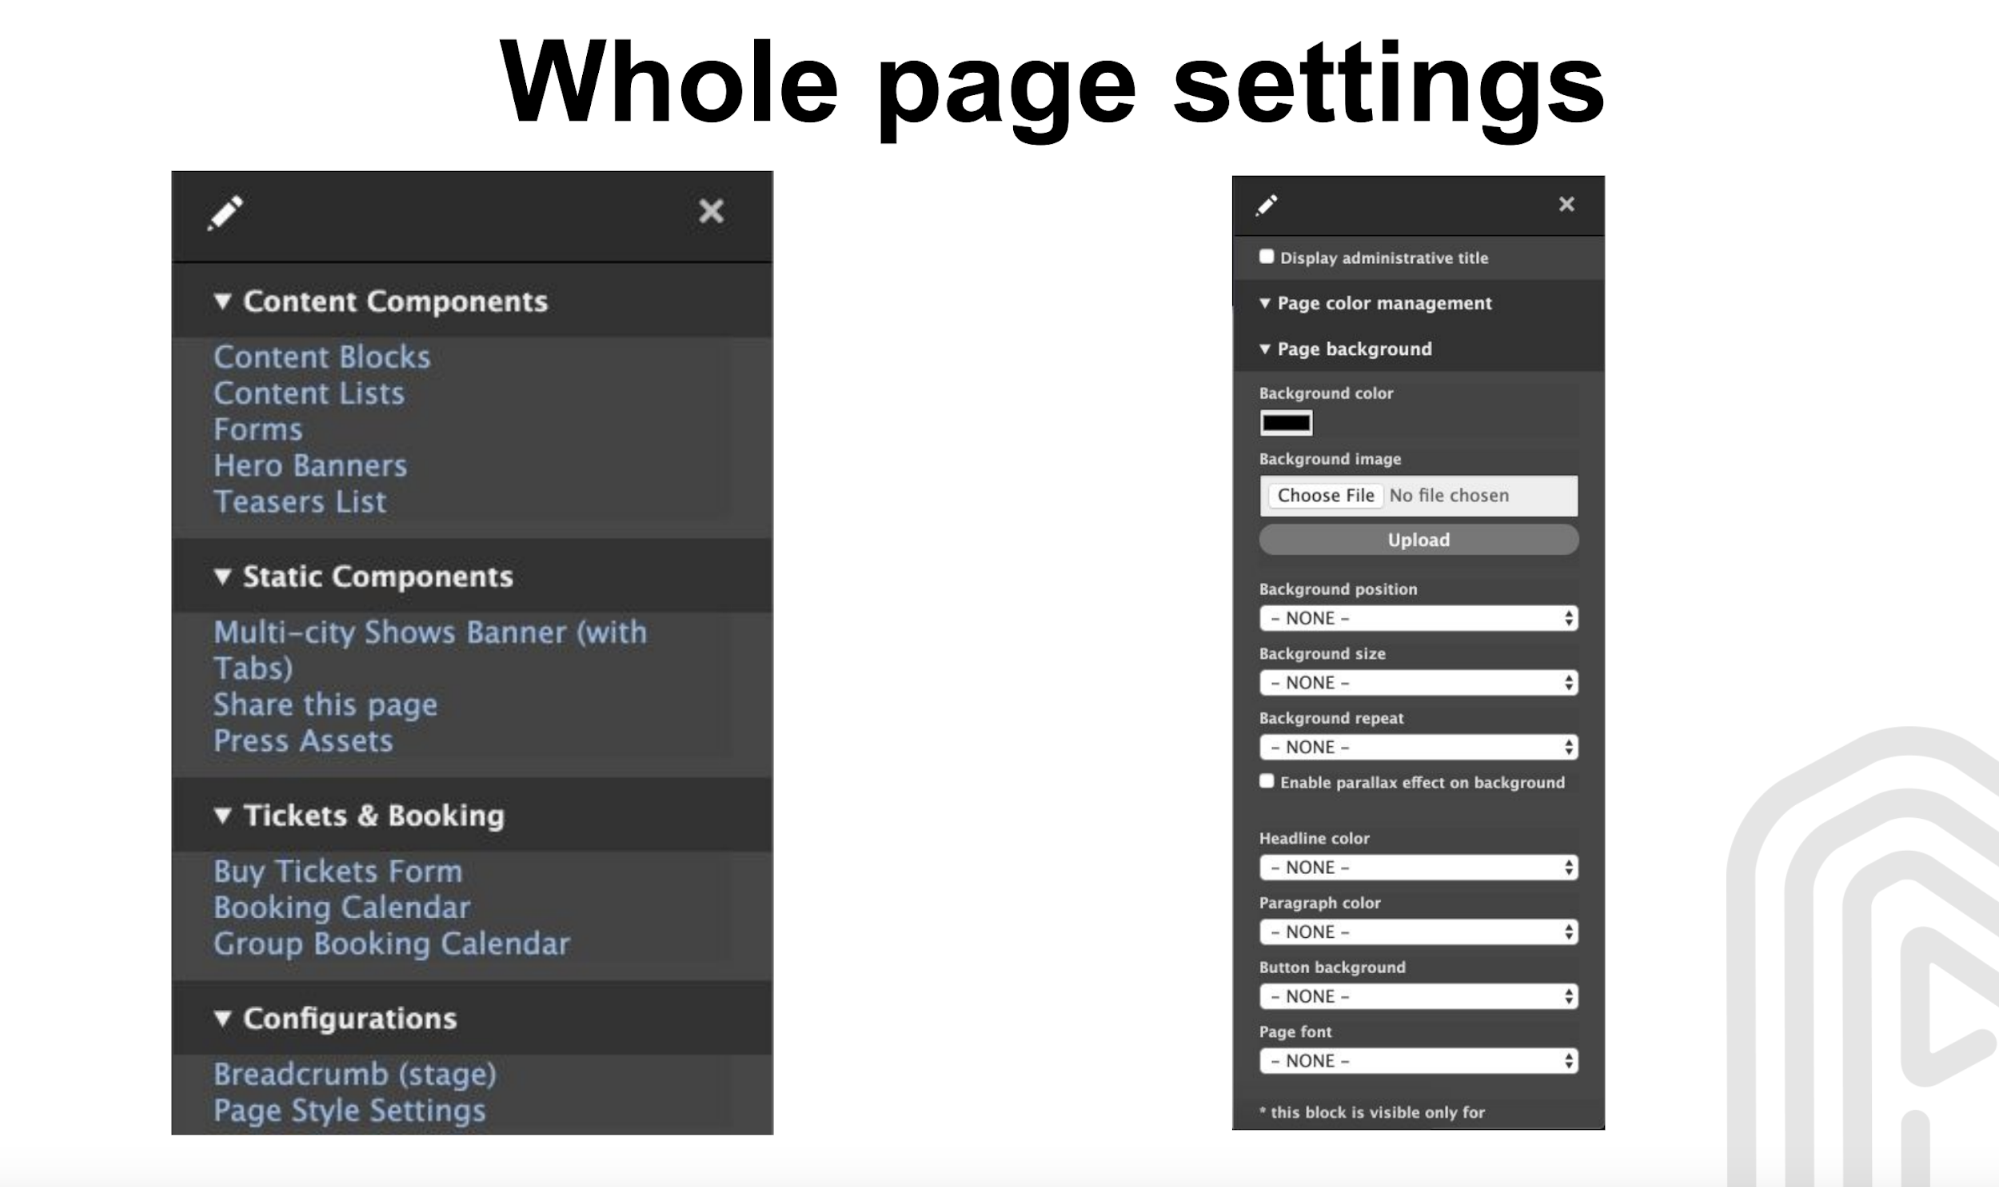Click the Background color swatch
1999x1188 pixels.
[1284, 421]
